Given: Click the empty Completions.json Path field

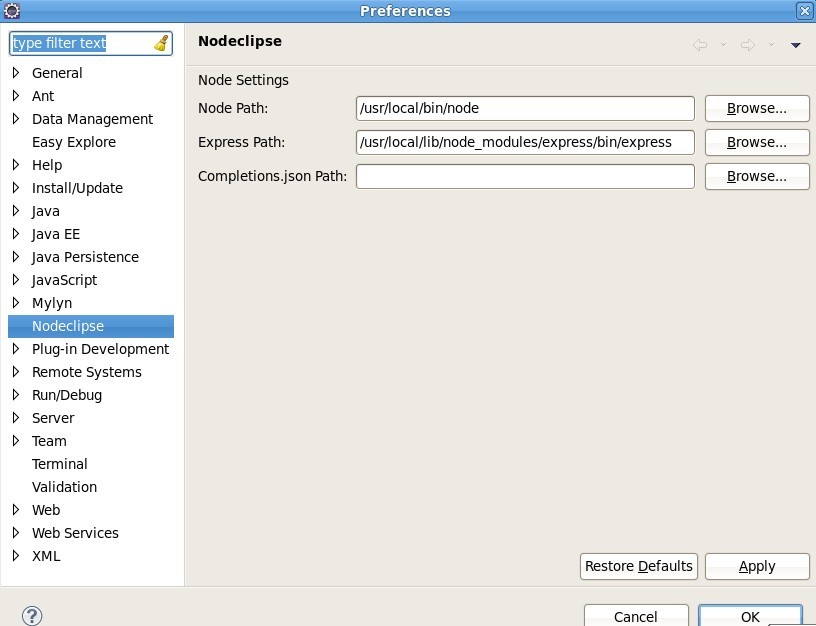Looking at the screenshot, I should 525,176.
